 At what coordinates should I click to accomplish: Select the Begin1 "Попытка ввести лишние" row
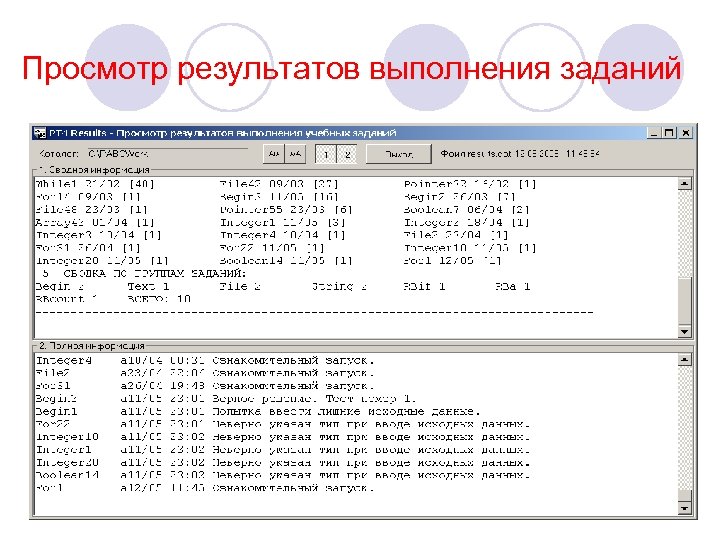[258, 411]
